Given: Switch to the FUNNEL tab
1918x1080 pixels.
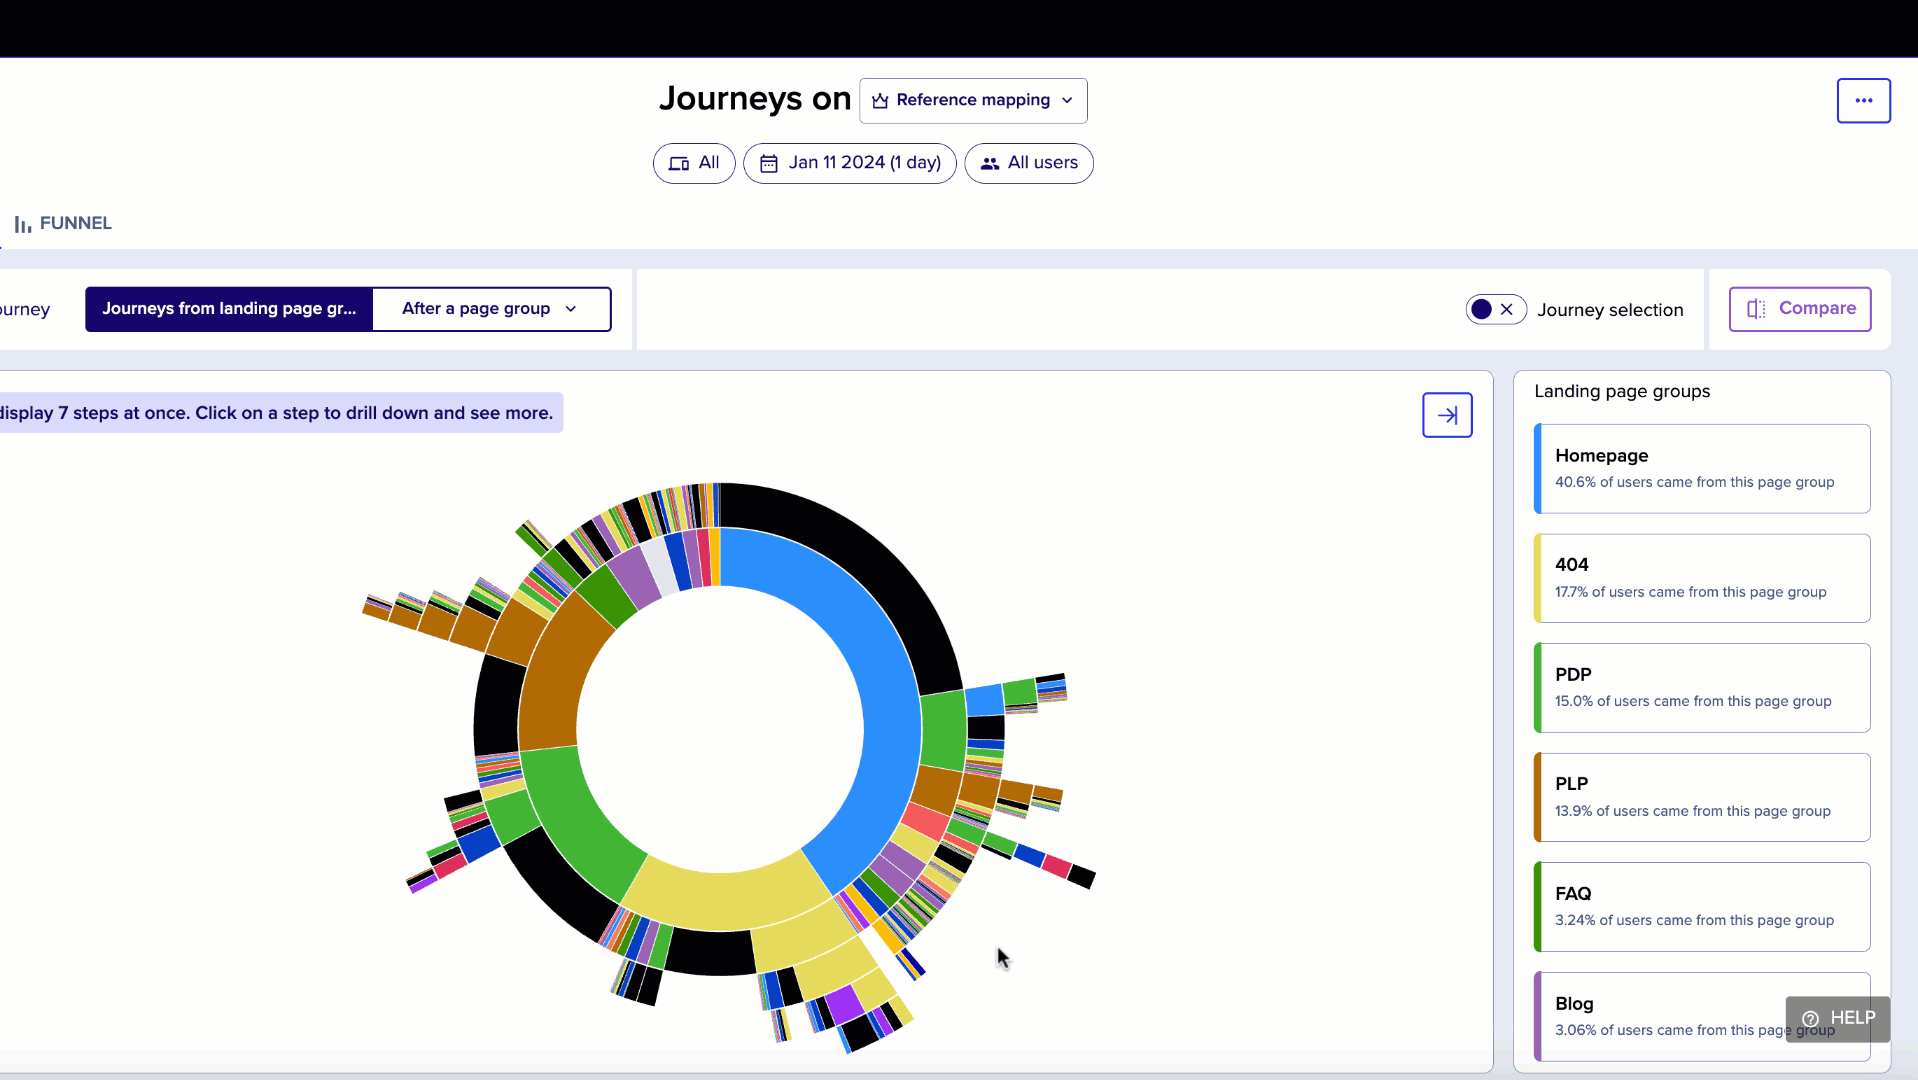Looking at the screenshot, I should (63, 224).
